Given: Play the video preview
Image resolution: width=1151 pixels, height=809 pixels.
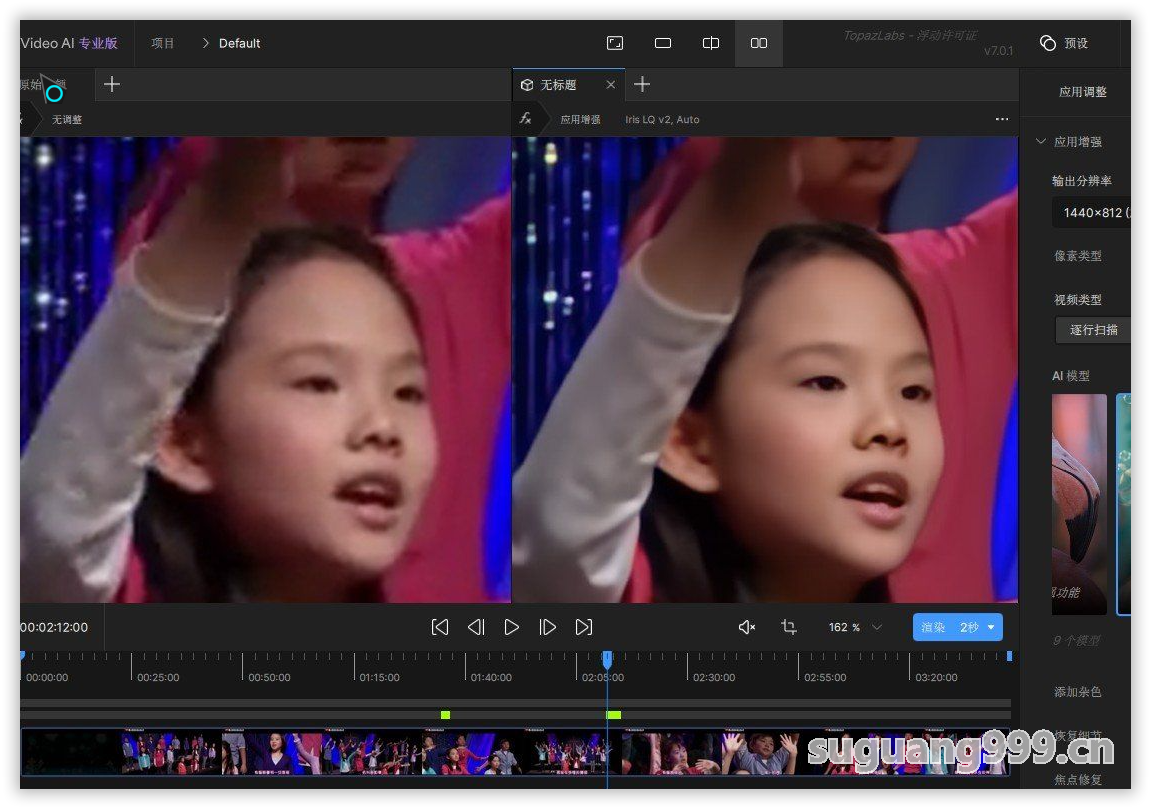Looking at the screenshot, I should (512, 627).
